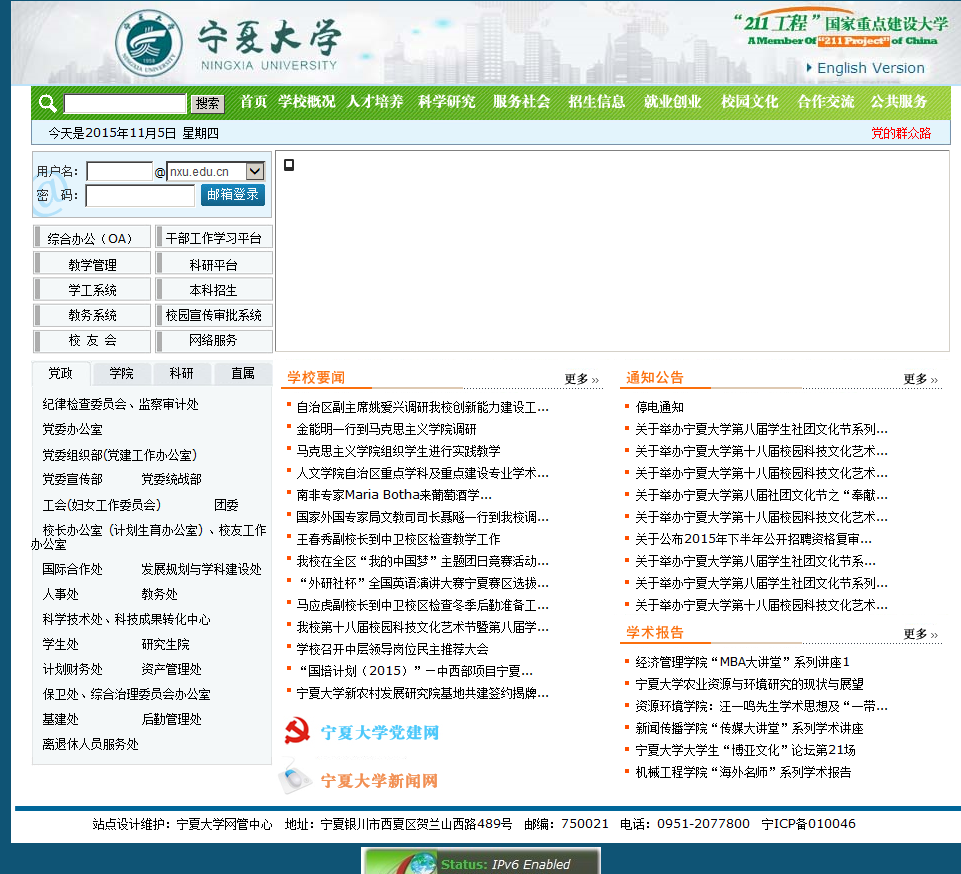Open the 服务社会 menu item

click(522, 101)
